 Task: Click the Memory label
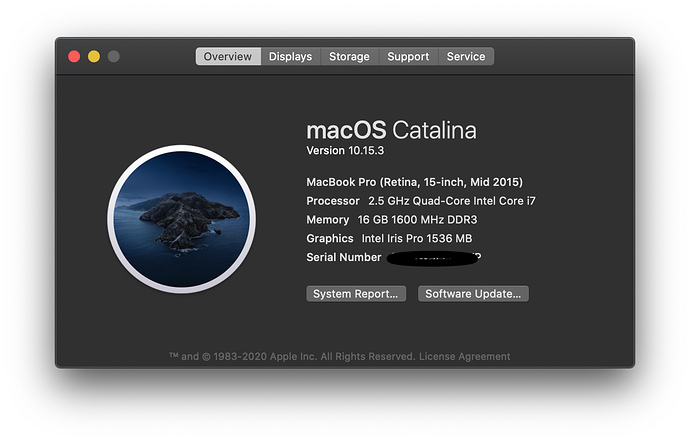pyautogui.click(x=327, y=220)
